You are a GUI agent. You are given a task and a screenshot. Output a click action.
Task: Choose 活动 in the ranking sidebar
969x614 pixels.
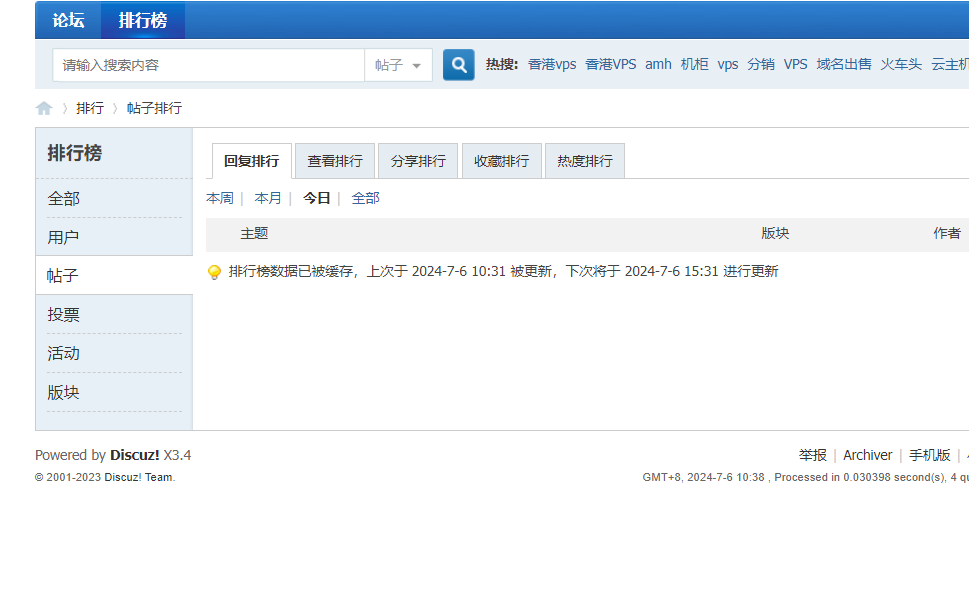click(x=63, y=354)
